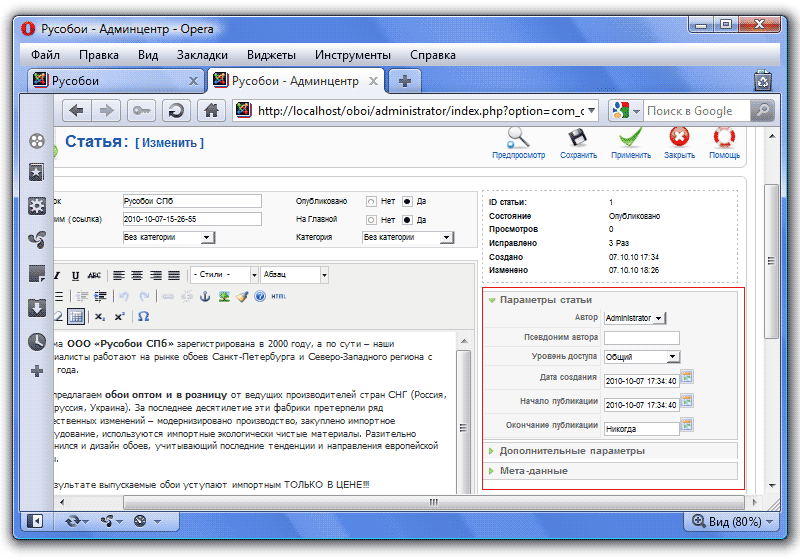The width and height of the screenshot is (800, 560).
Task: Click the browser reload button
Action: pos(177,111)
